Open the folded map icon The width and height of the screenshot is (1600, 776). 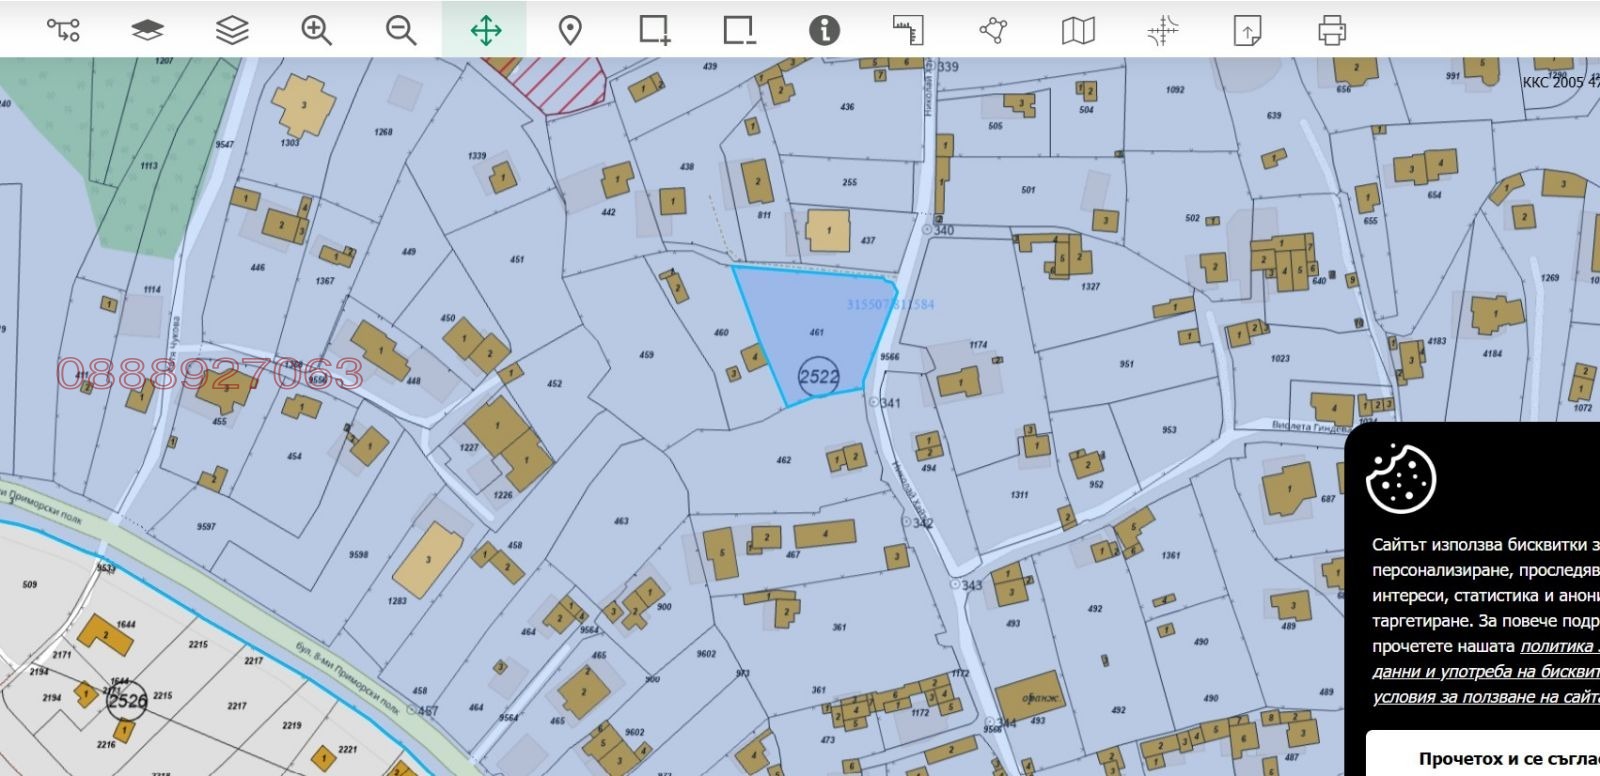[1077, 30]
